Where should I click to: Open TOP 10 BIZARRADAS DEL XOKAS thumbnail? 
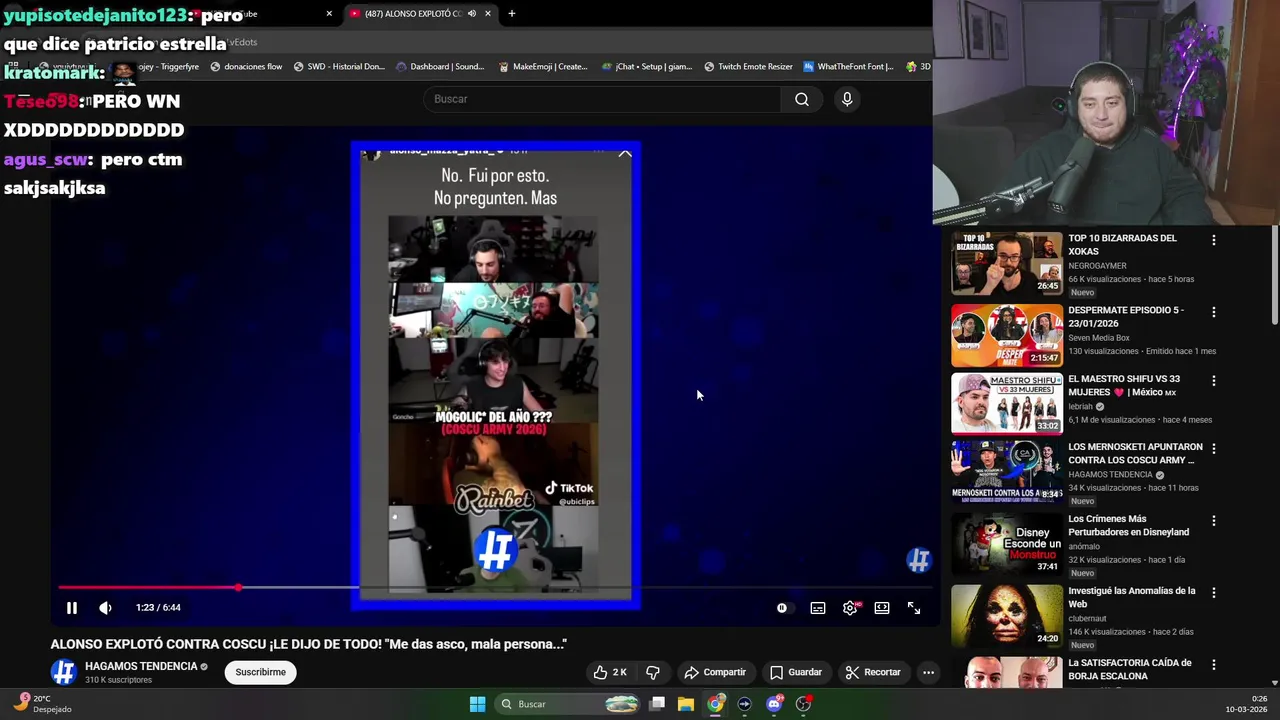point(1007,263)
